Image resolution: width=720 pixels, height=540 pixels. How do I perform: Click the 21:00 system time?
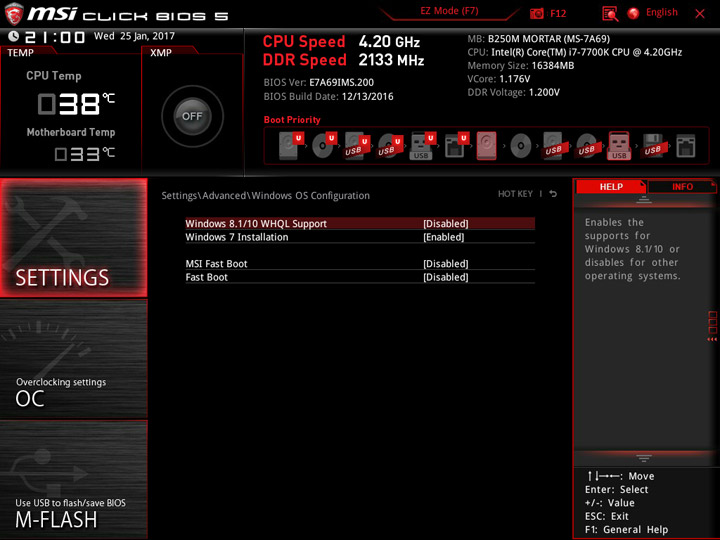[55, 37]
